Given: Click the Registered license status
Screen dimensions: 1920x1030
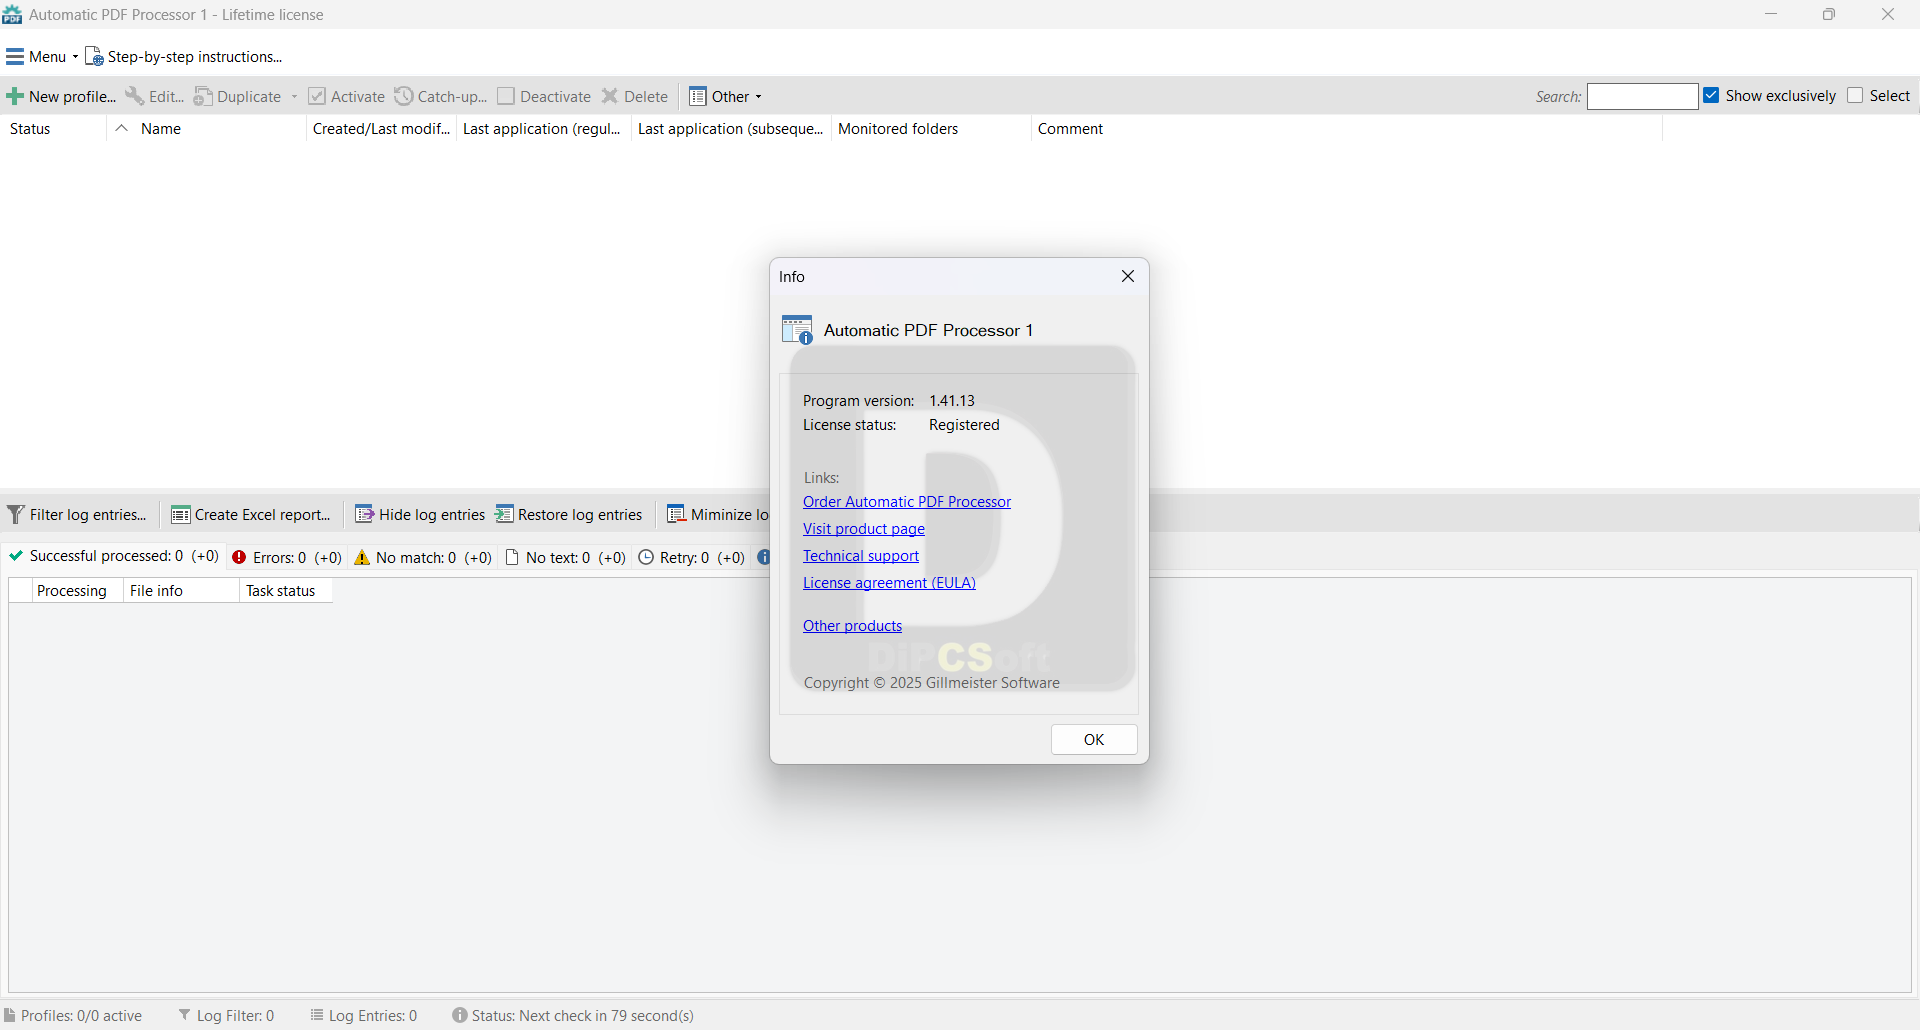Looking at the screenshot, I should [x=964, y=425].
